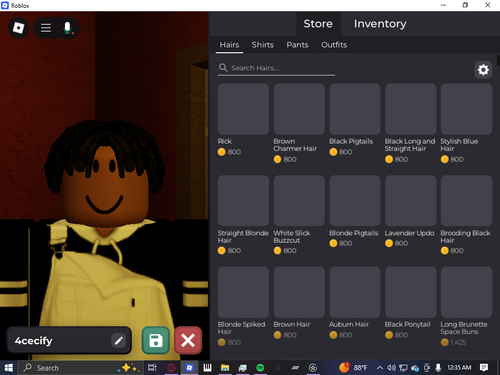Click the Search Hairs input field

[276, 68]
